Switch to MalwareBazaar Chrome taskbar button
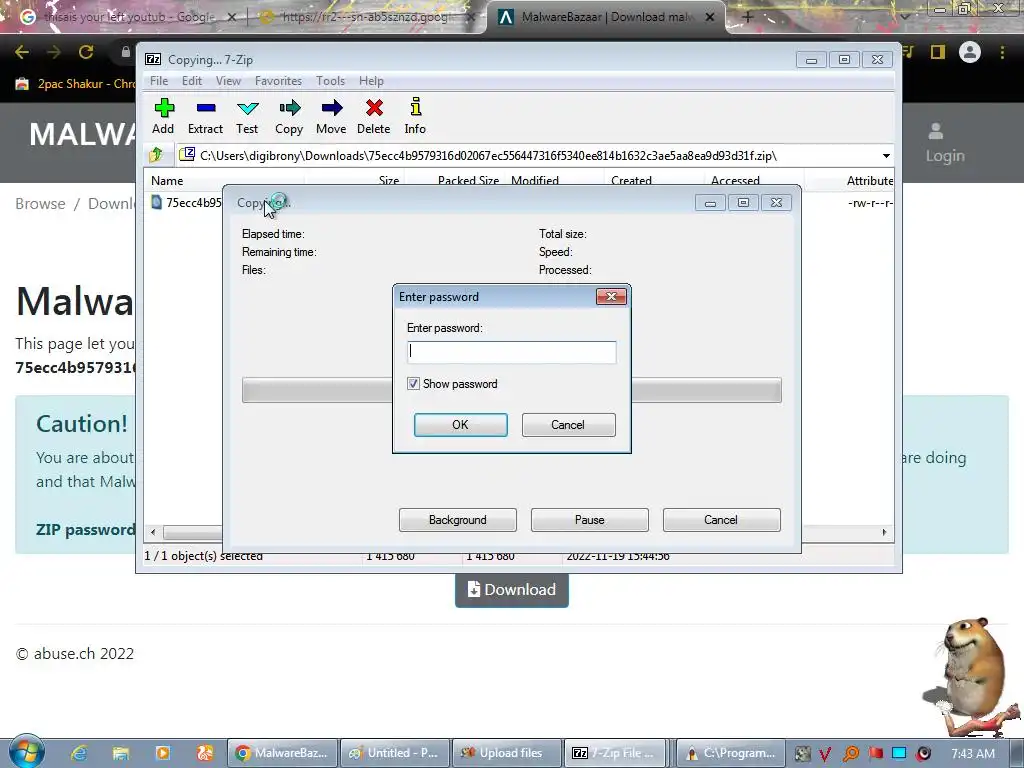This screenshot has width=1024, height=768. pos(282,753)
